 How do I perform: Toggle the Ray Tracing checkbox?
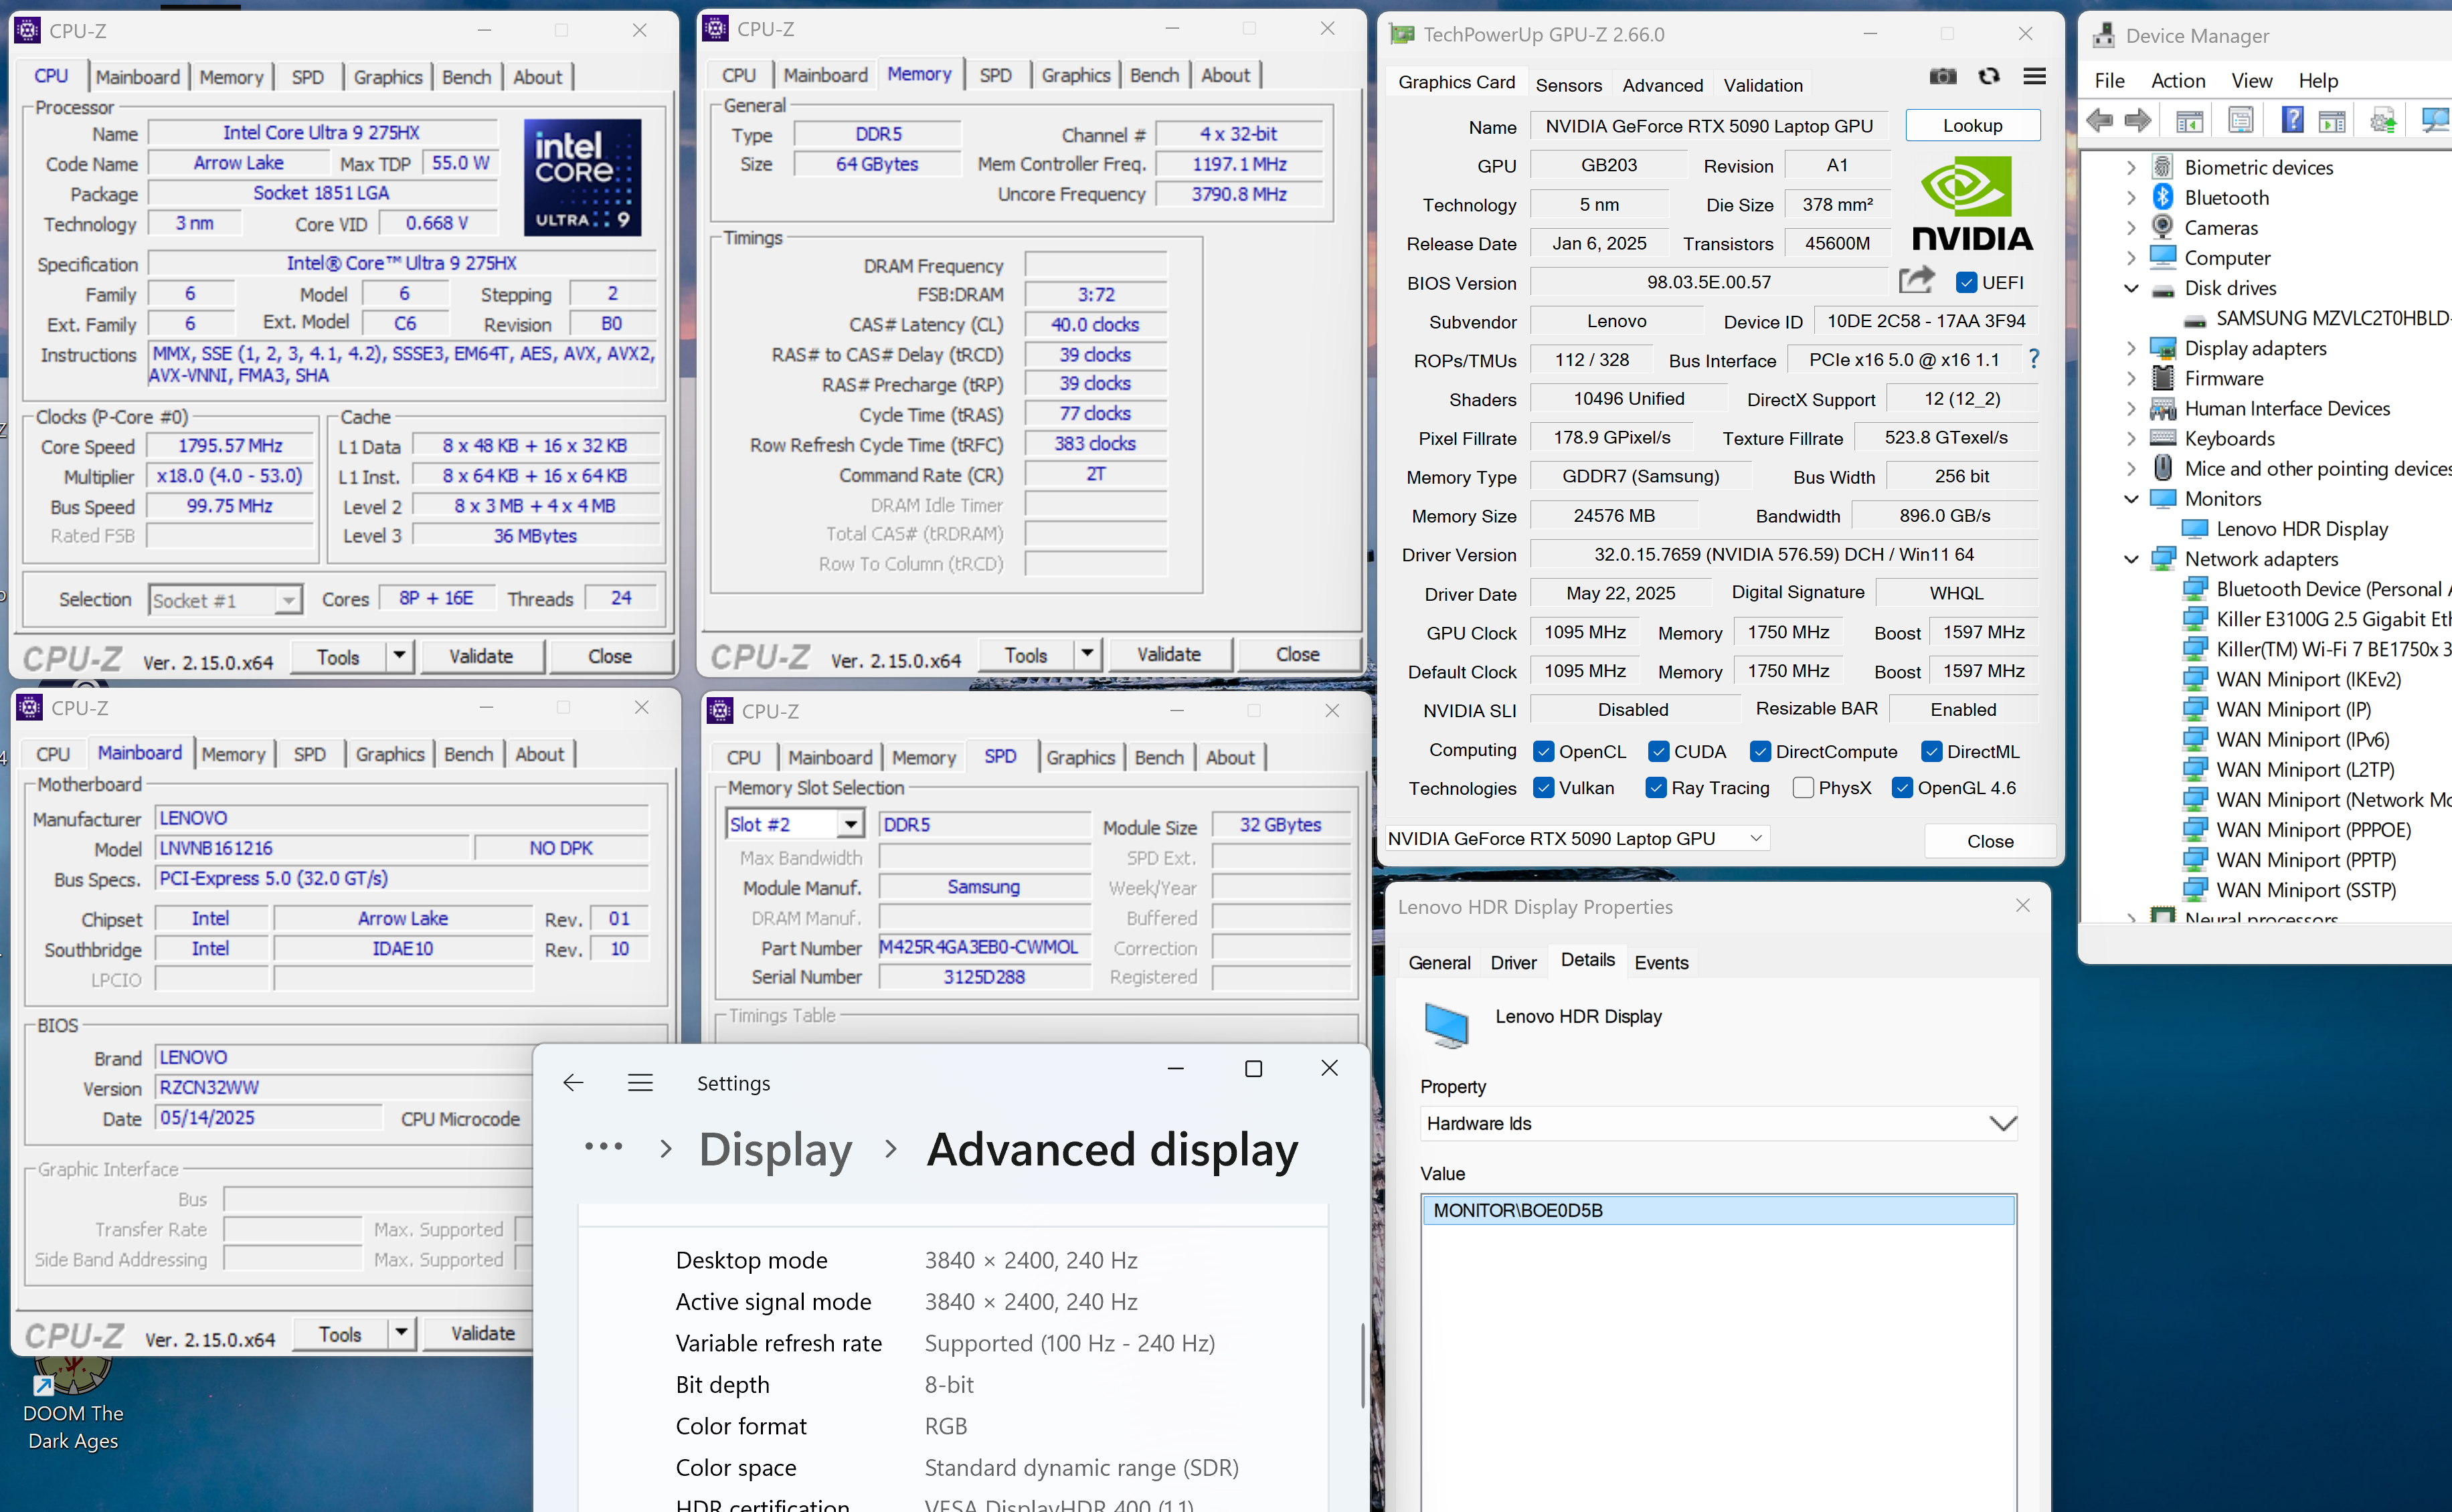point(1656,788)
